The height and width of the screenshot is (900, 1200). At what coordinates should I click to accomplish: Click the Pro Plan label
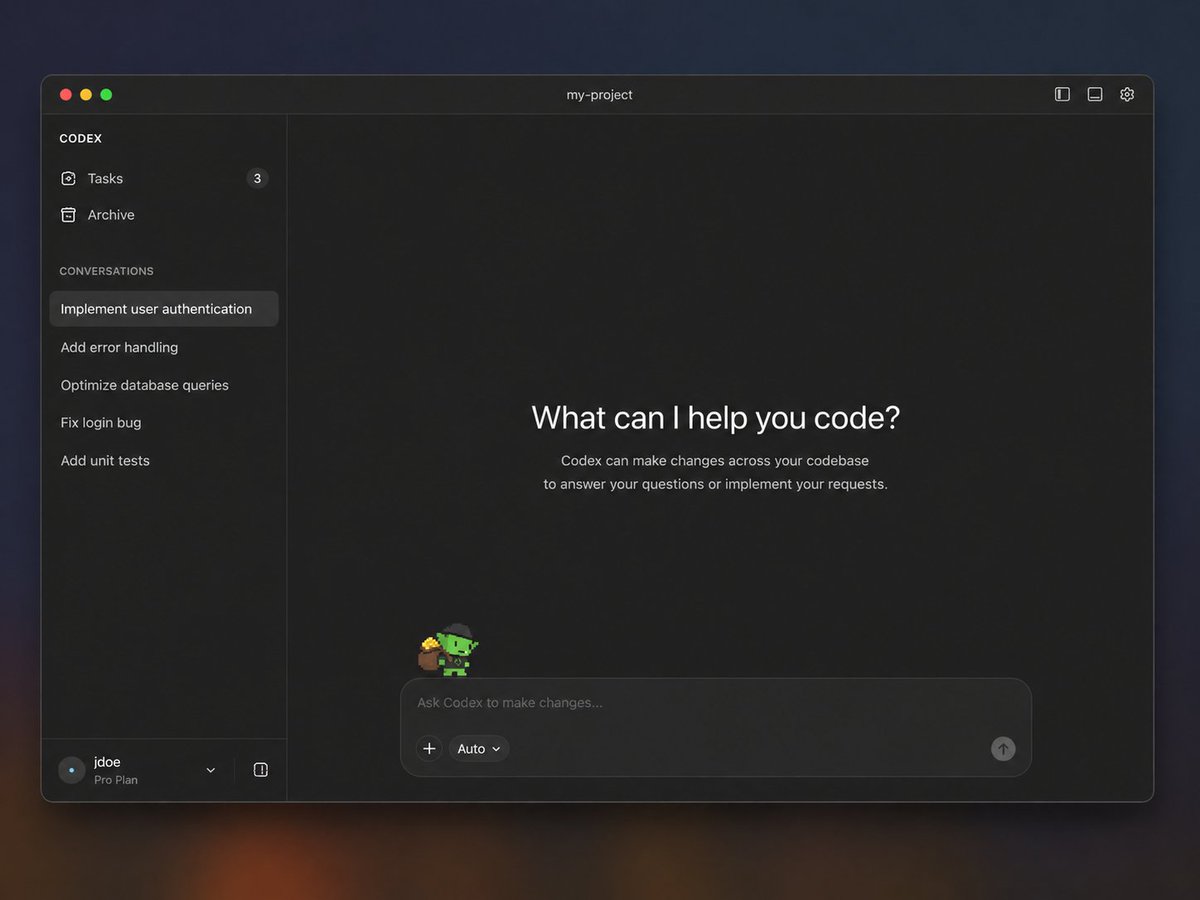116,780
